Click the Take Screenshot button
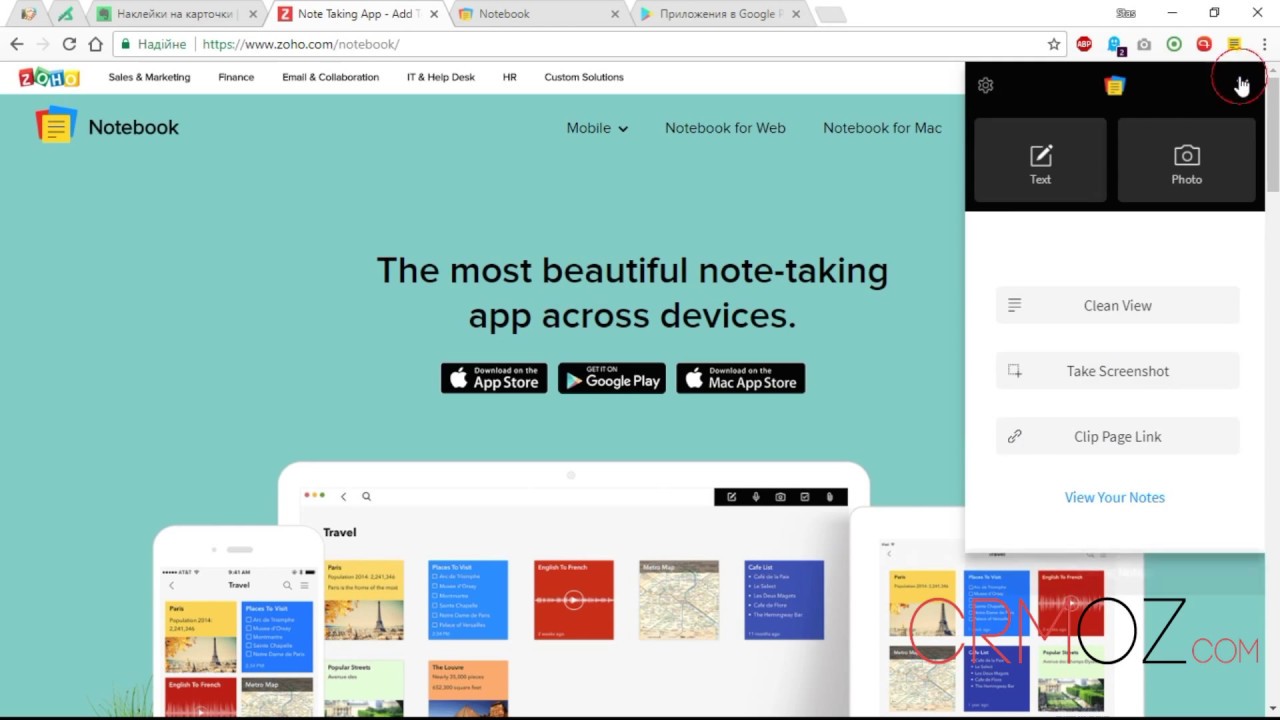Image resolution: width=1280 pixels, height=720 pixels. pos(1117,371)
